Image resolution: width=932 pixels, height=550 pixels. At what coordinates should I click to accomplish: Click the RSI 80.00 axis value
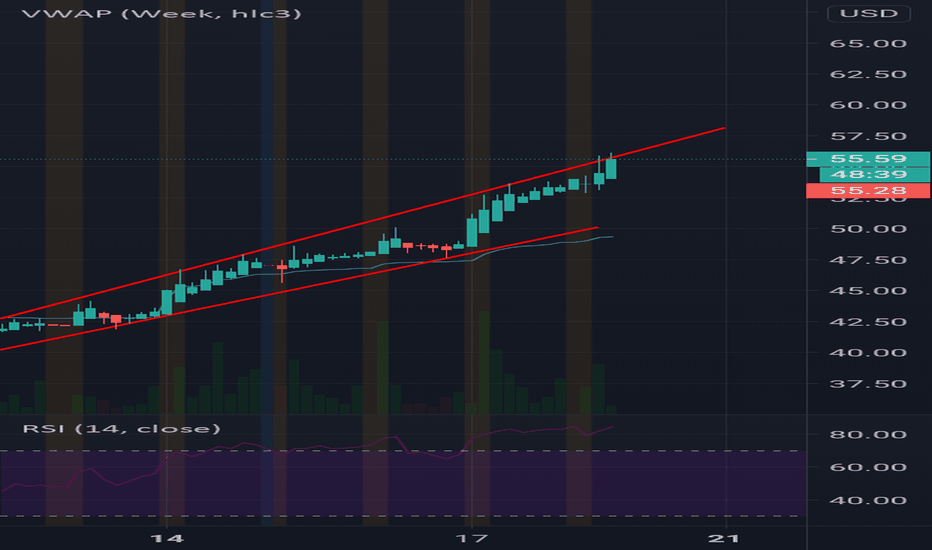pyautogui.click(x=868, y=435)
